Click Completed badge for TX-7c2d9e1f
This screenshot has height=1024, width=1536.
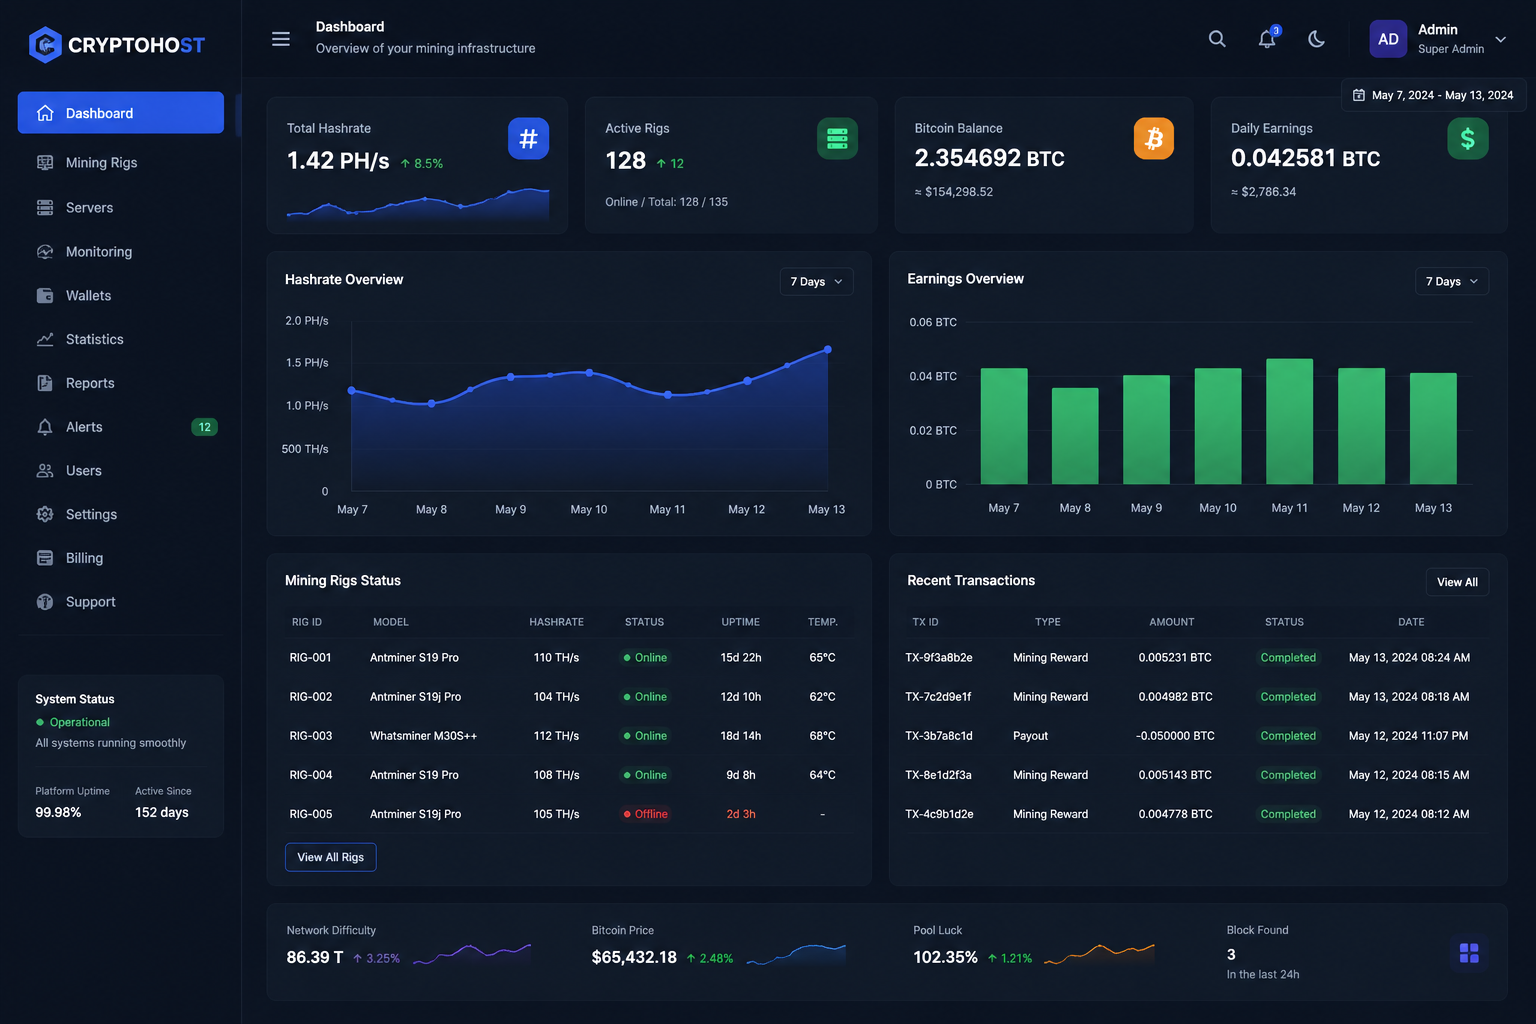[x=1288, y=697]
